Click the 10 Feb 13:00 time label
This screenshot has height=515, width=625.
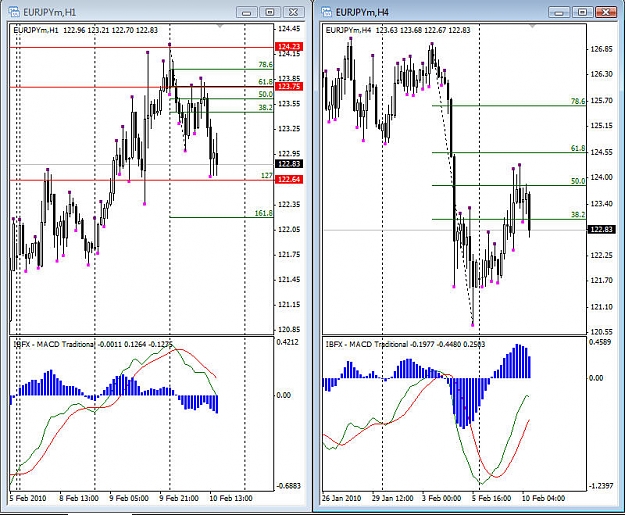(x=231, y=498)
